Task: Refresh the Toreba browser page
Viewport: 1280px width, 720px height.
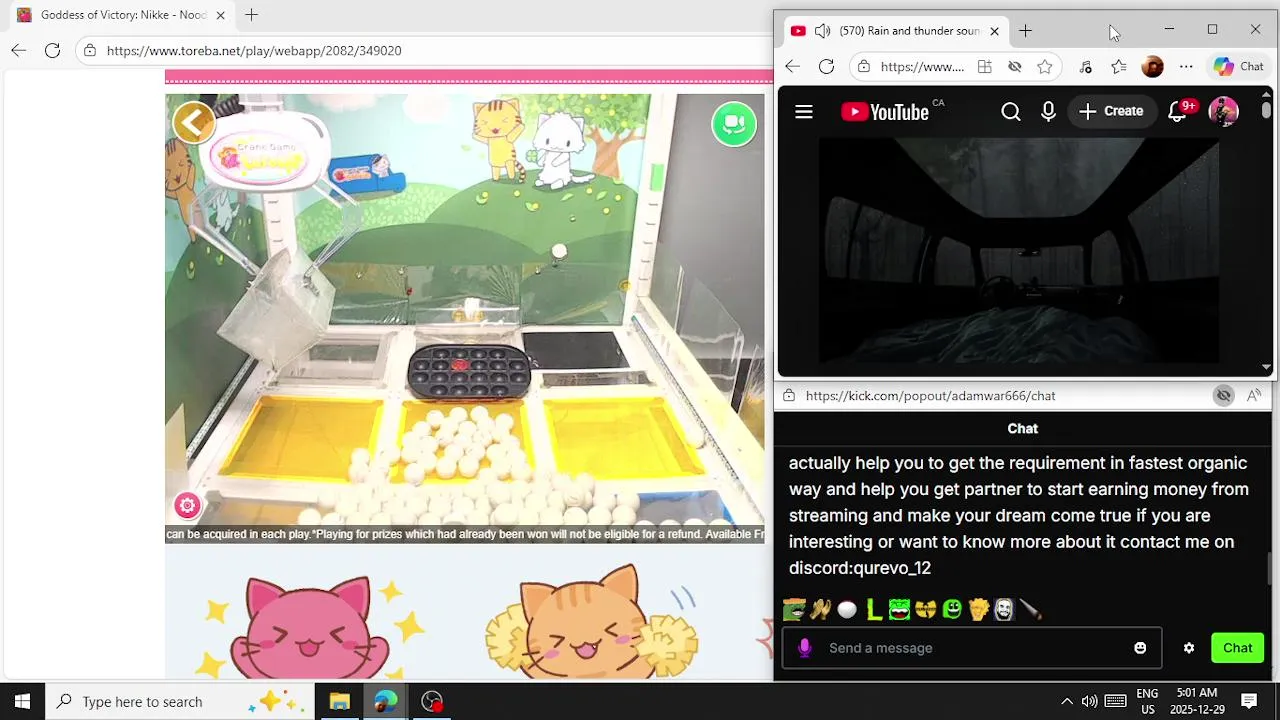Action: [x=52, y=50]
